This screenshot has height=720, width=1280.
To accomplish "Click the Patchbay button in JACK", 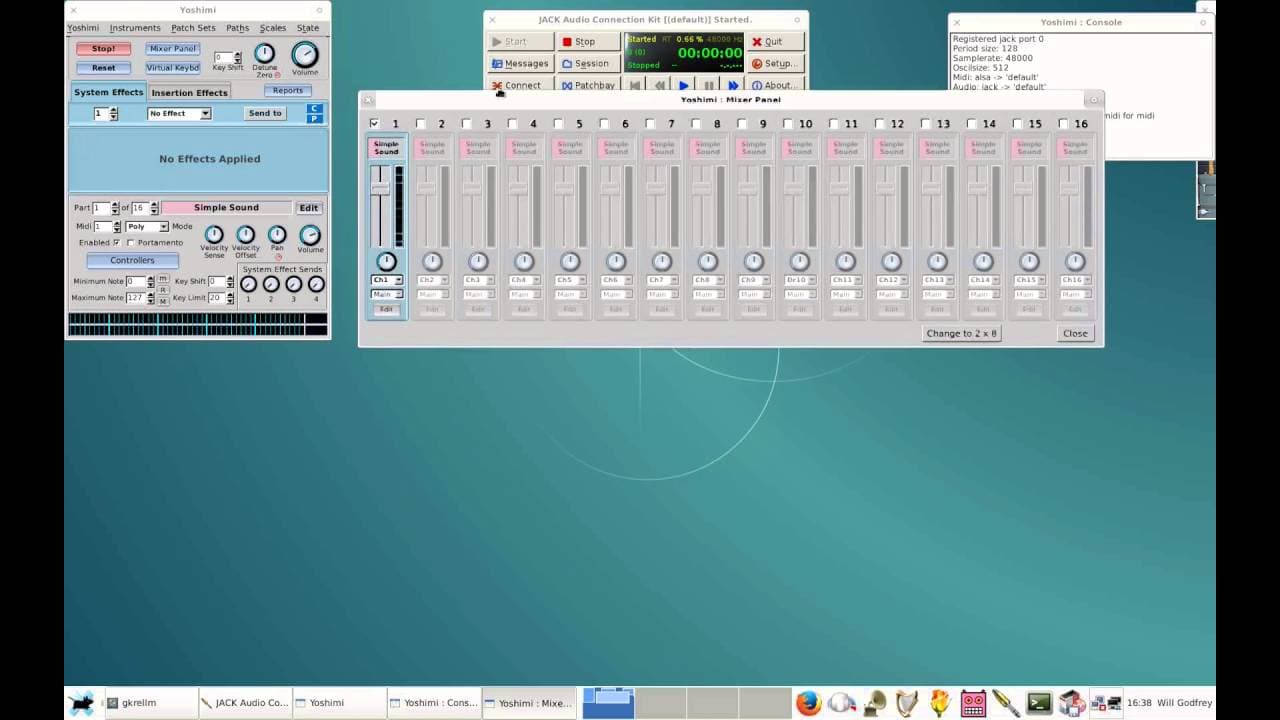I will tap(588, 85).
